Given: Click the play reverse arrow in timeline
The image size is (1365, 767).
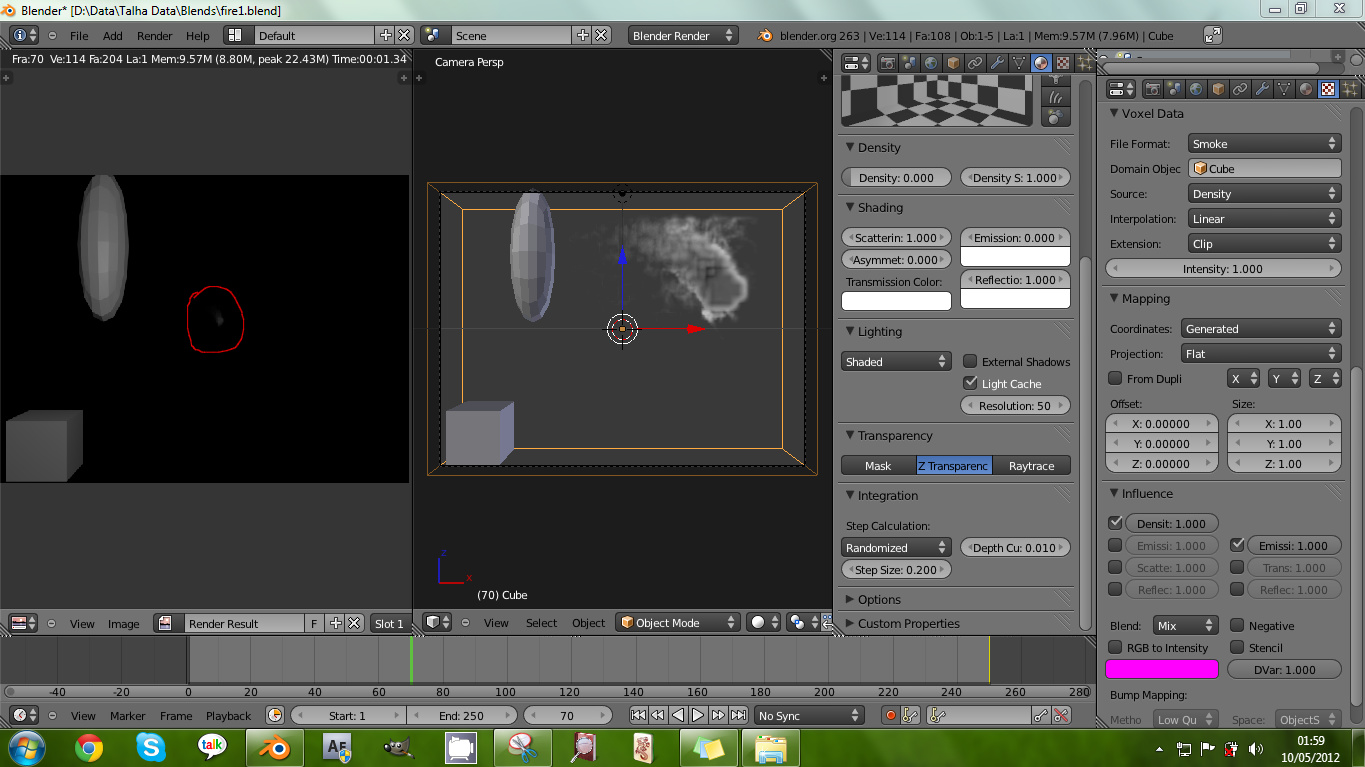Looking at the screenshot, I should (678, 715).
